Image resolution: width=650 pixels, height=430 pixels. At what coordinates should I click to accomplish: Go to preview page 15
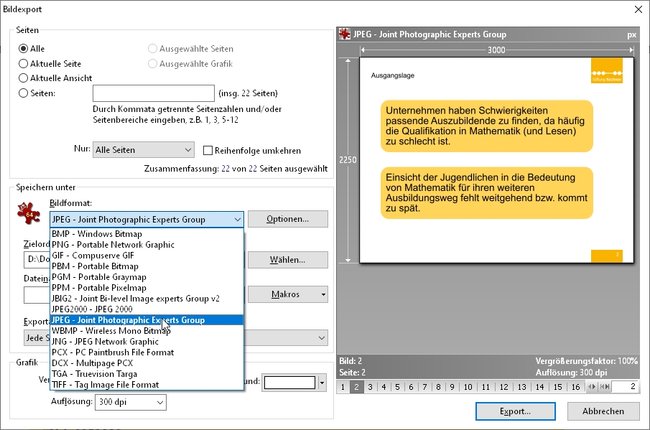(558, 387)
